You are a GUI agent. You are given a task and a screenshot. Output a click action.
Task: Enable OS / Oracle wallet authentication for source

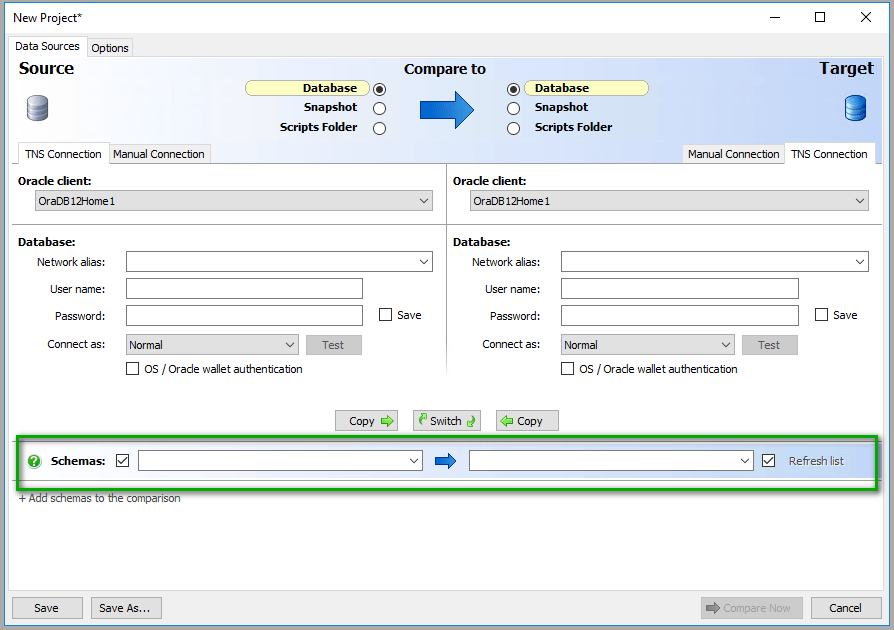[x=132, y=368]
